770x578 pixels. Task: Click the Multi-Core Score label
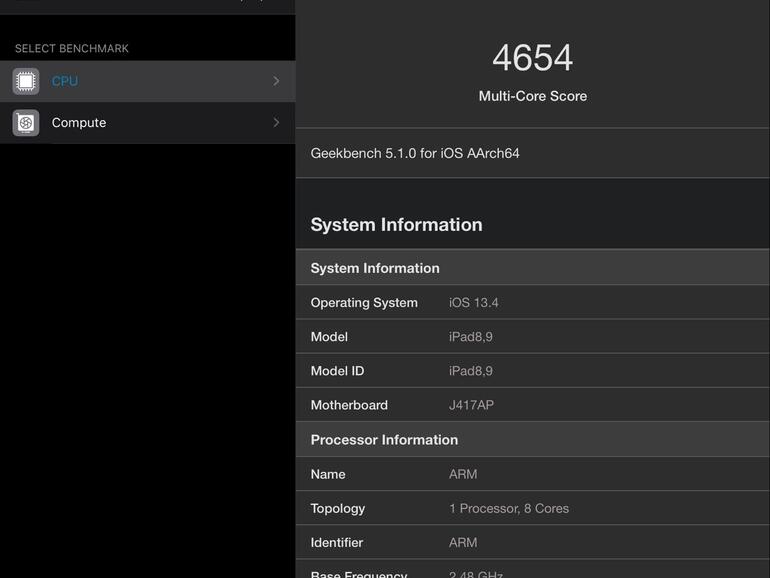point(532,96)
